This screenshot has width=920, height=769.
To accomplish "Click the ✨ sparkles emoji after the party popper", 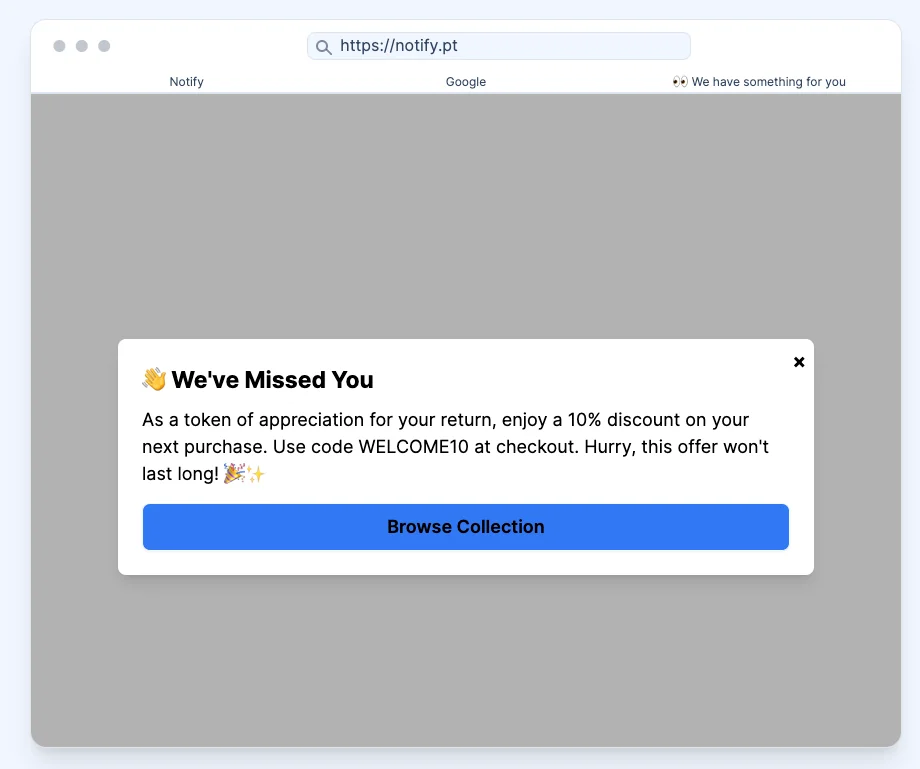I will (x=258, y=473).
